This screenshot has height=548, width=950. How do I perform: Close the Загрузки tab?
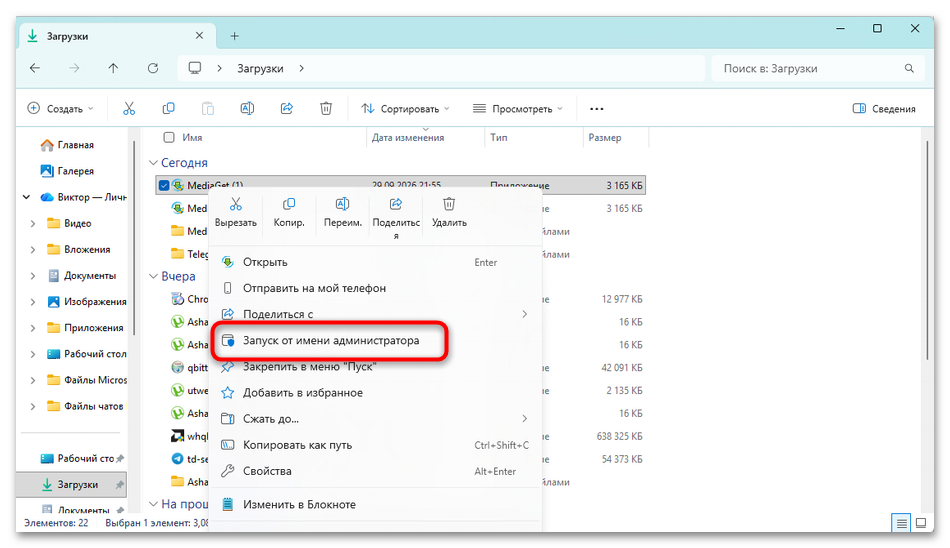coord(199,36)
